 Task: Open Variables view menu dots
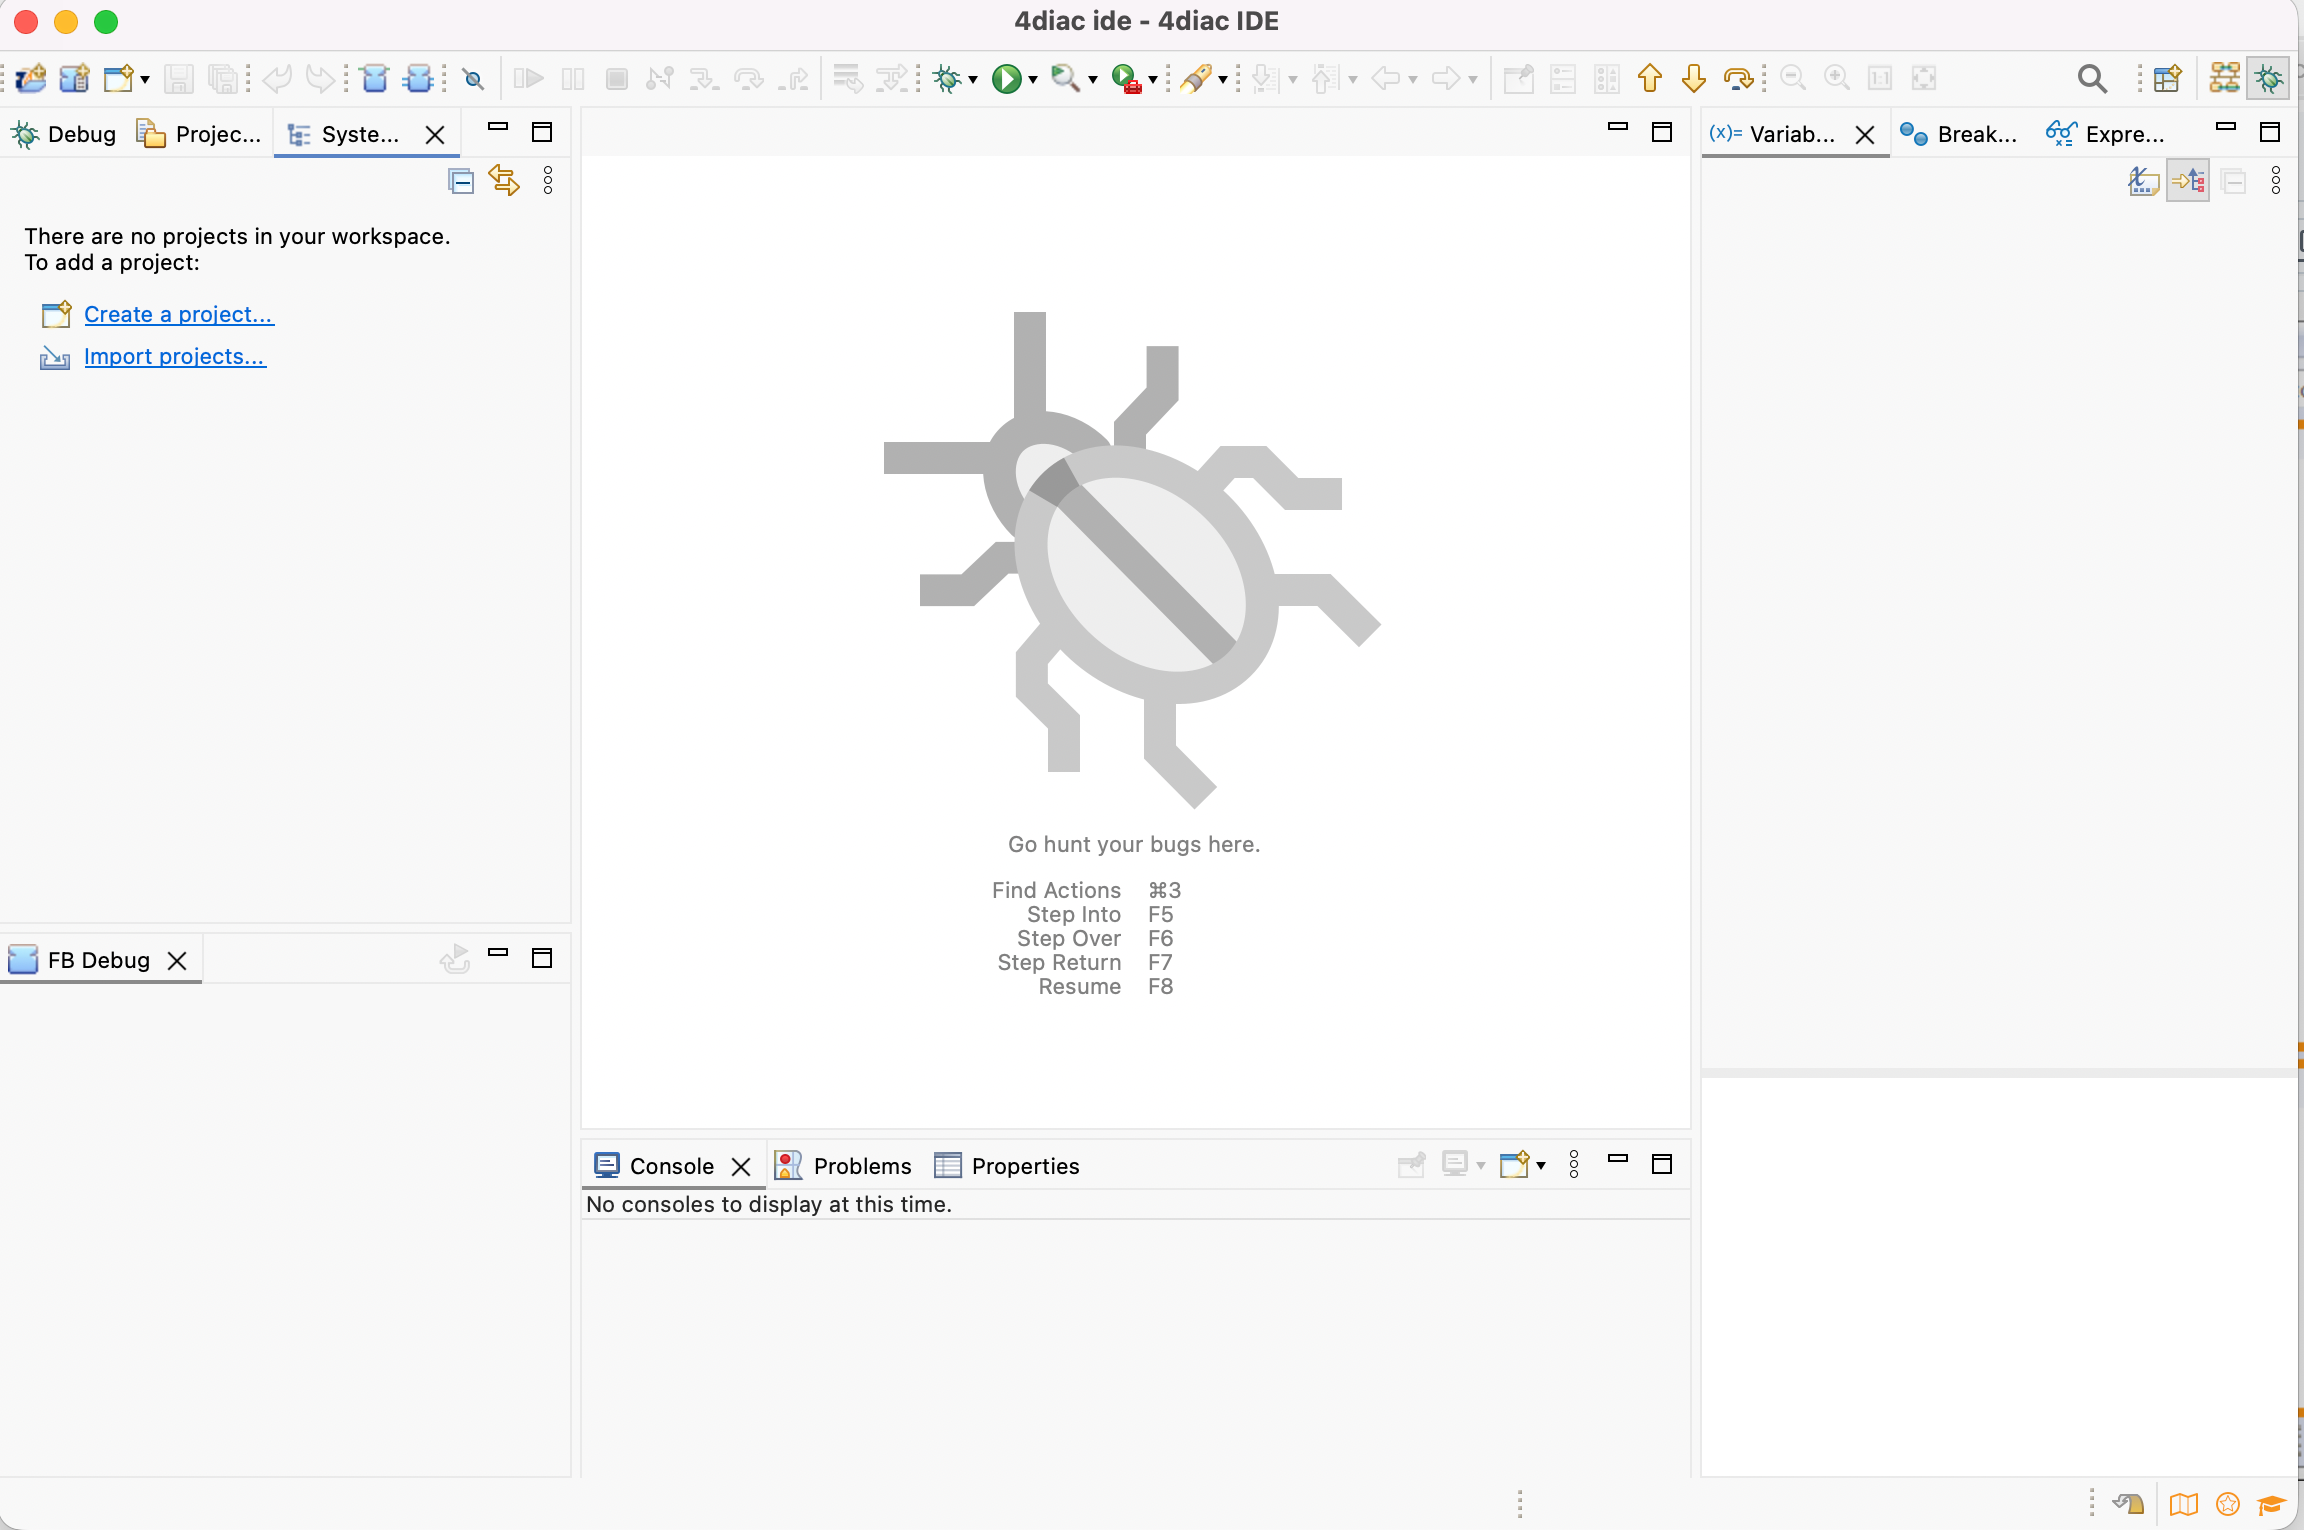(2276, 181)
